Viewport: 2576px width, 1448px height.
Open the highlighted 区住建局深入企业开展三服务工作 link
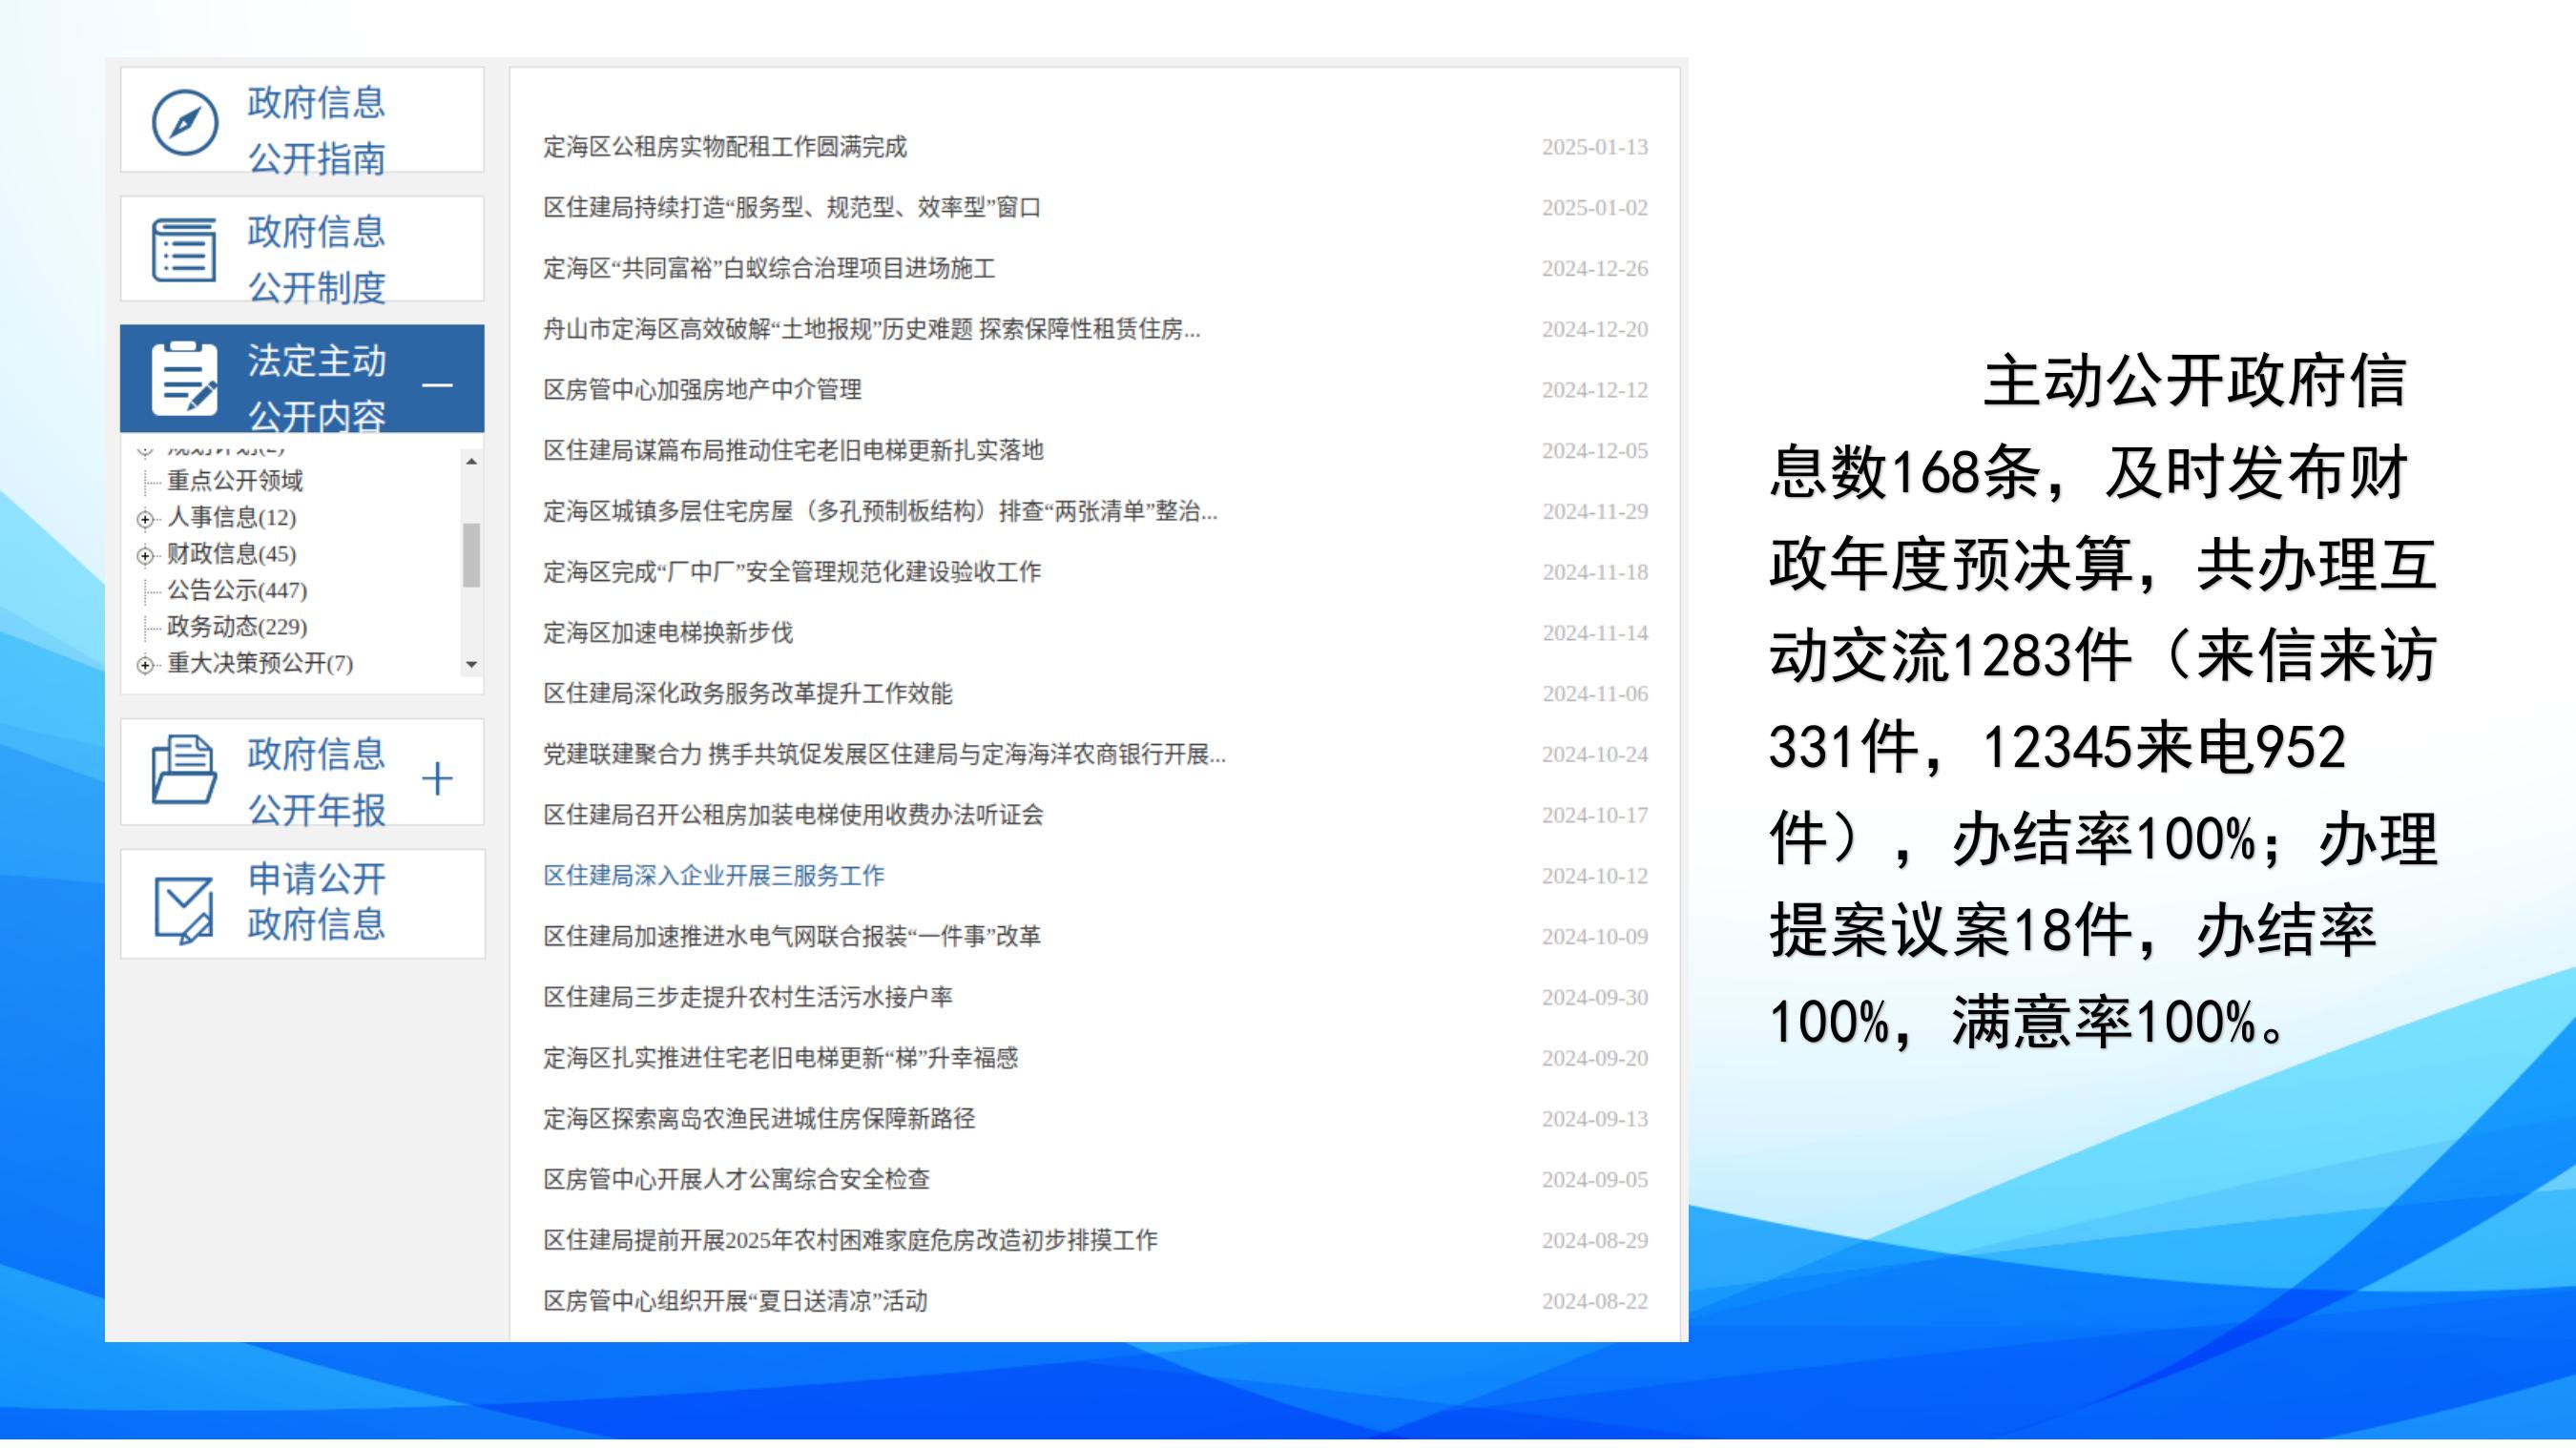[x=714, y=876]
